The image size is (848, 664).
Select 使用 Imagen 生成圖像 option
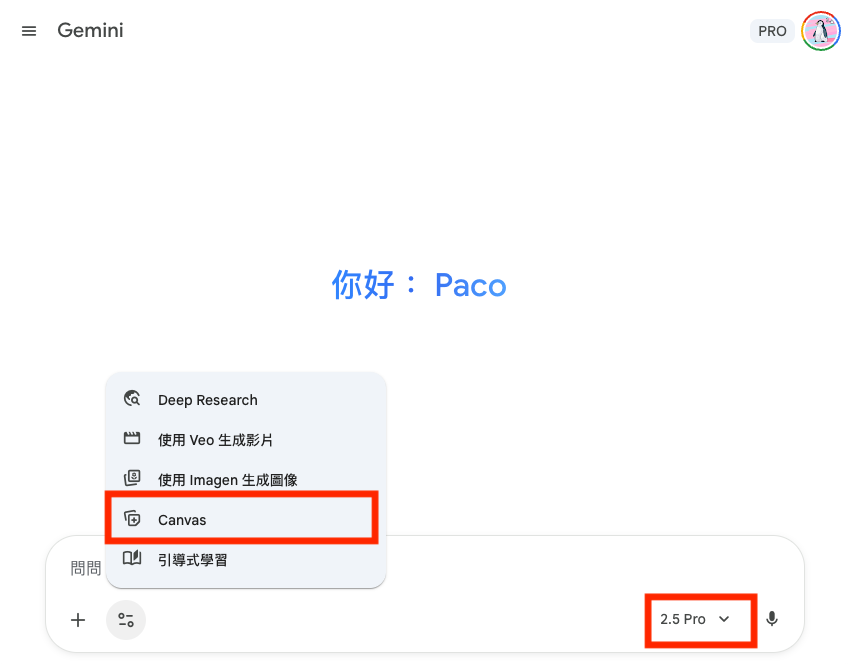(228, 480)
